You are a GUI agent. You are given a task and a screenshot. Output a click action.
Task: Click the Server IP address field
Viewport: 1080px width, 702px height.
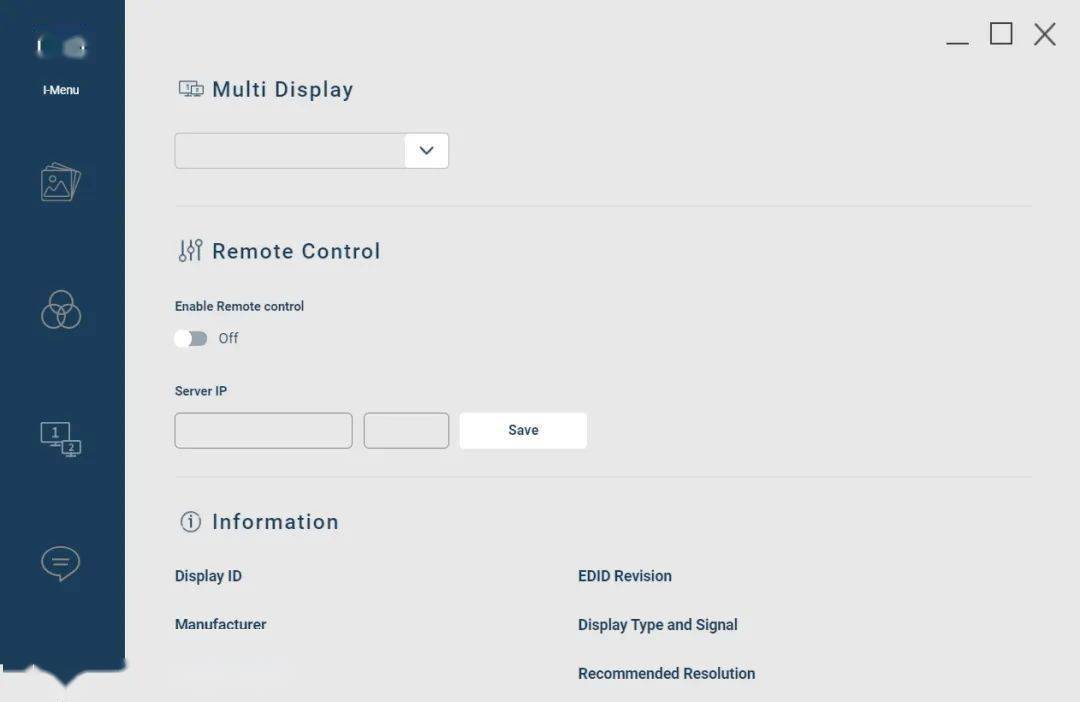pos(263,431)
